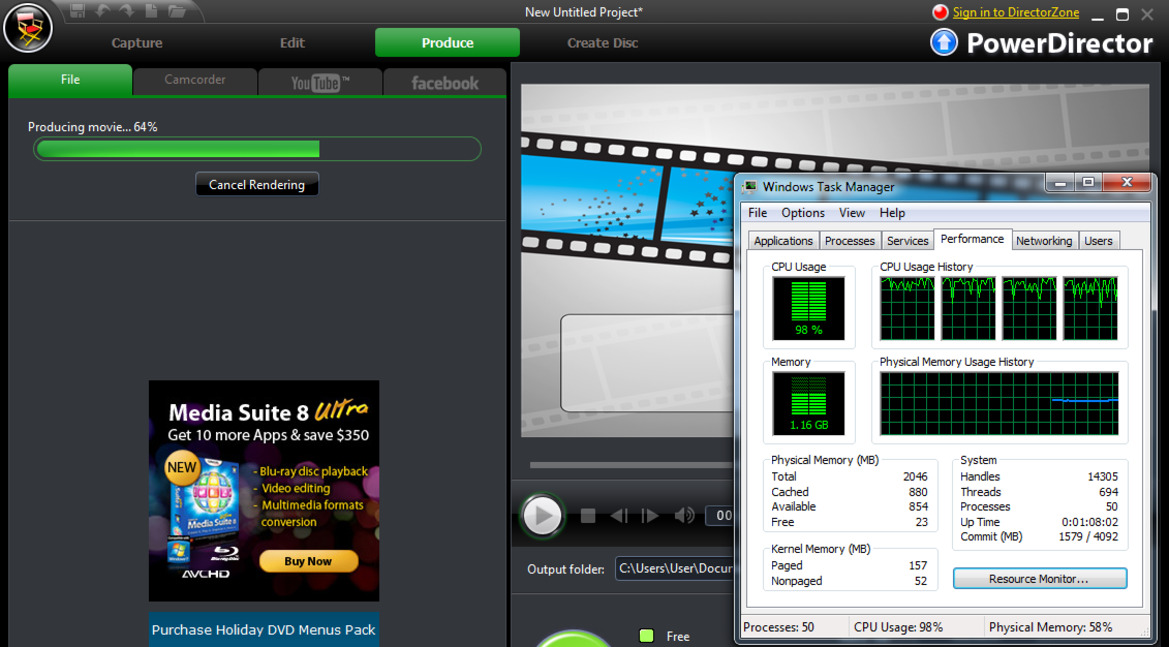Click the preview timecode display
Image resolution: width=1169 pixels, height=647 pixels.
coord(721,515)
